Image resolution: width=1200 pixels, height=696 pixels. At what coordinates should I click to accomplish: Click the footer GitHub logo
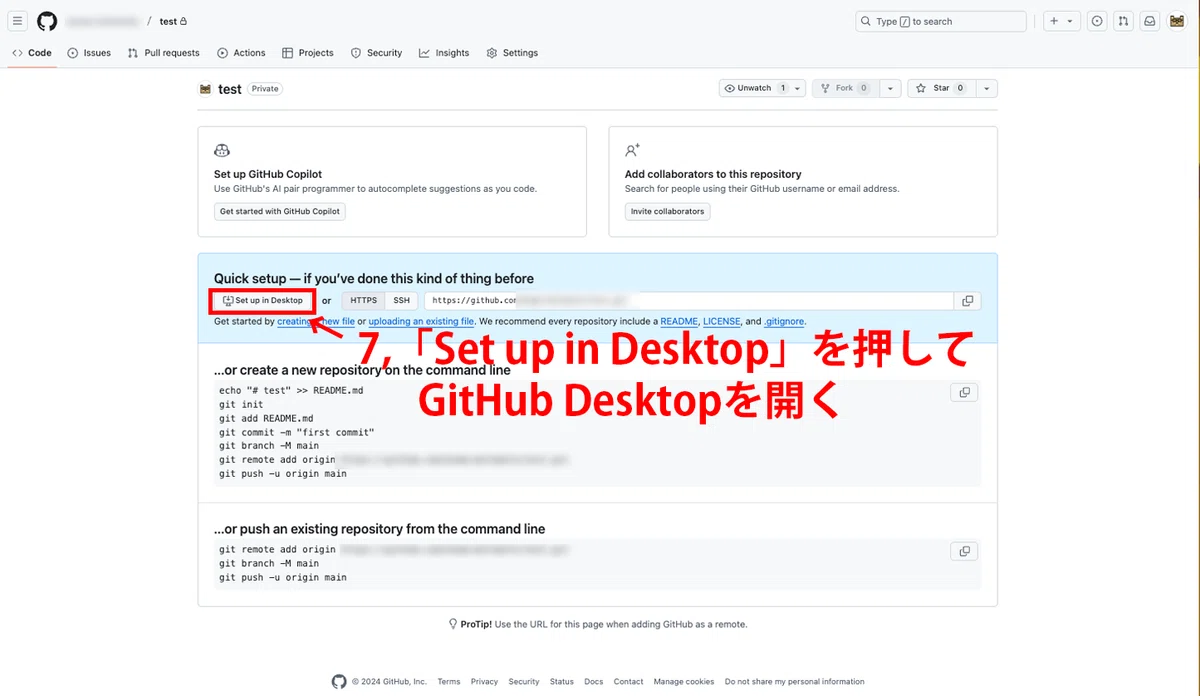click(x=339, y=681)
